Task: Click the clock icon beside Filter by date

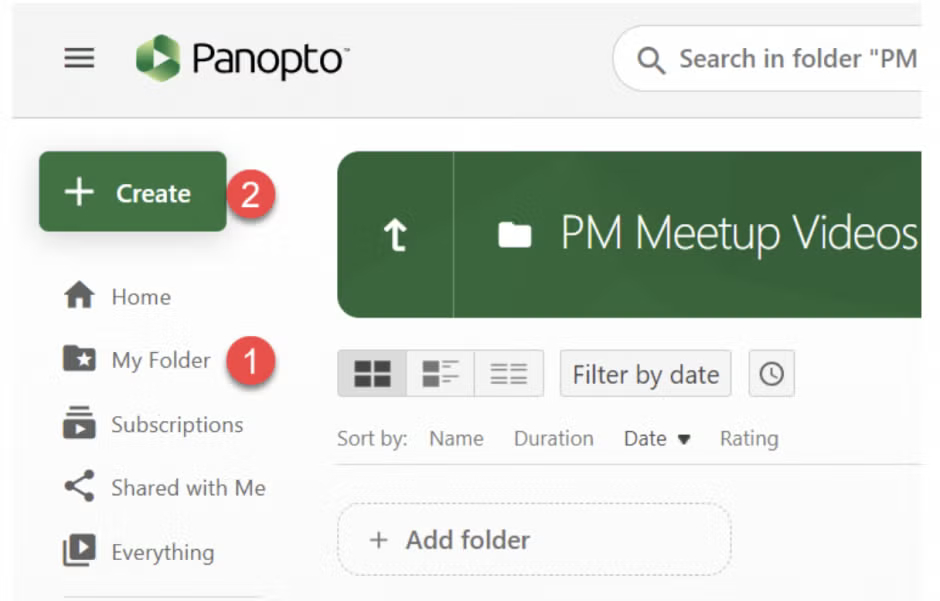Action: [x=771, y=374]
